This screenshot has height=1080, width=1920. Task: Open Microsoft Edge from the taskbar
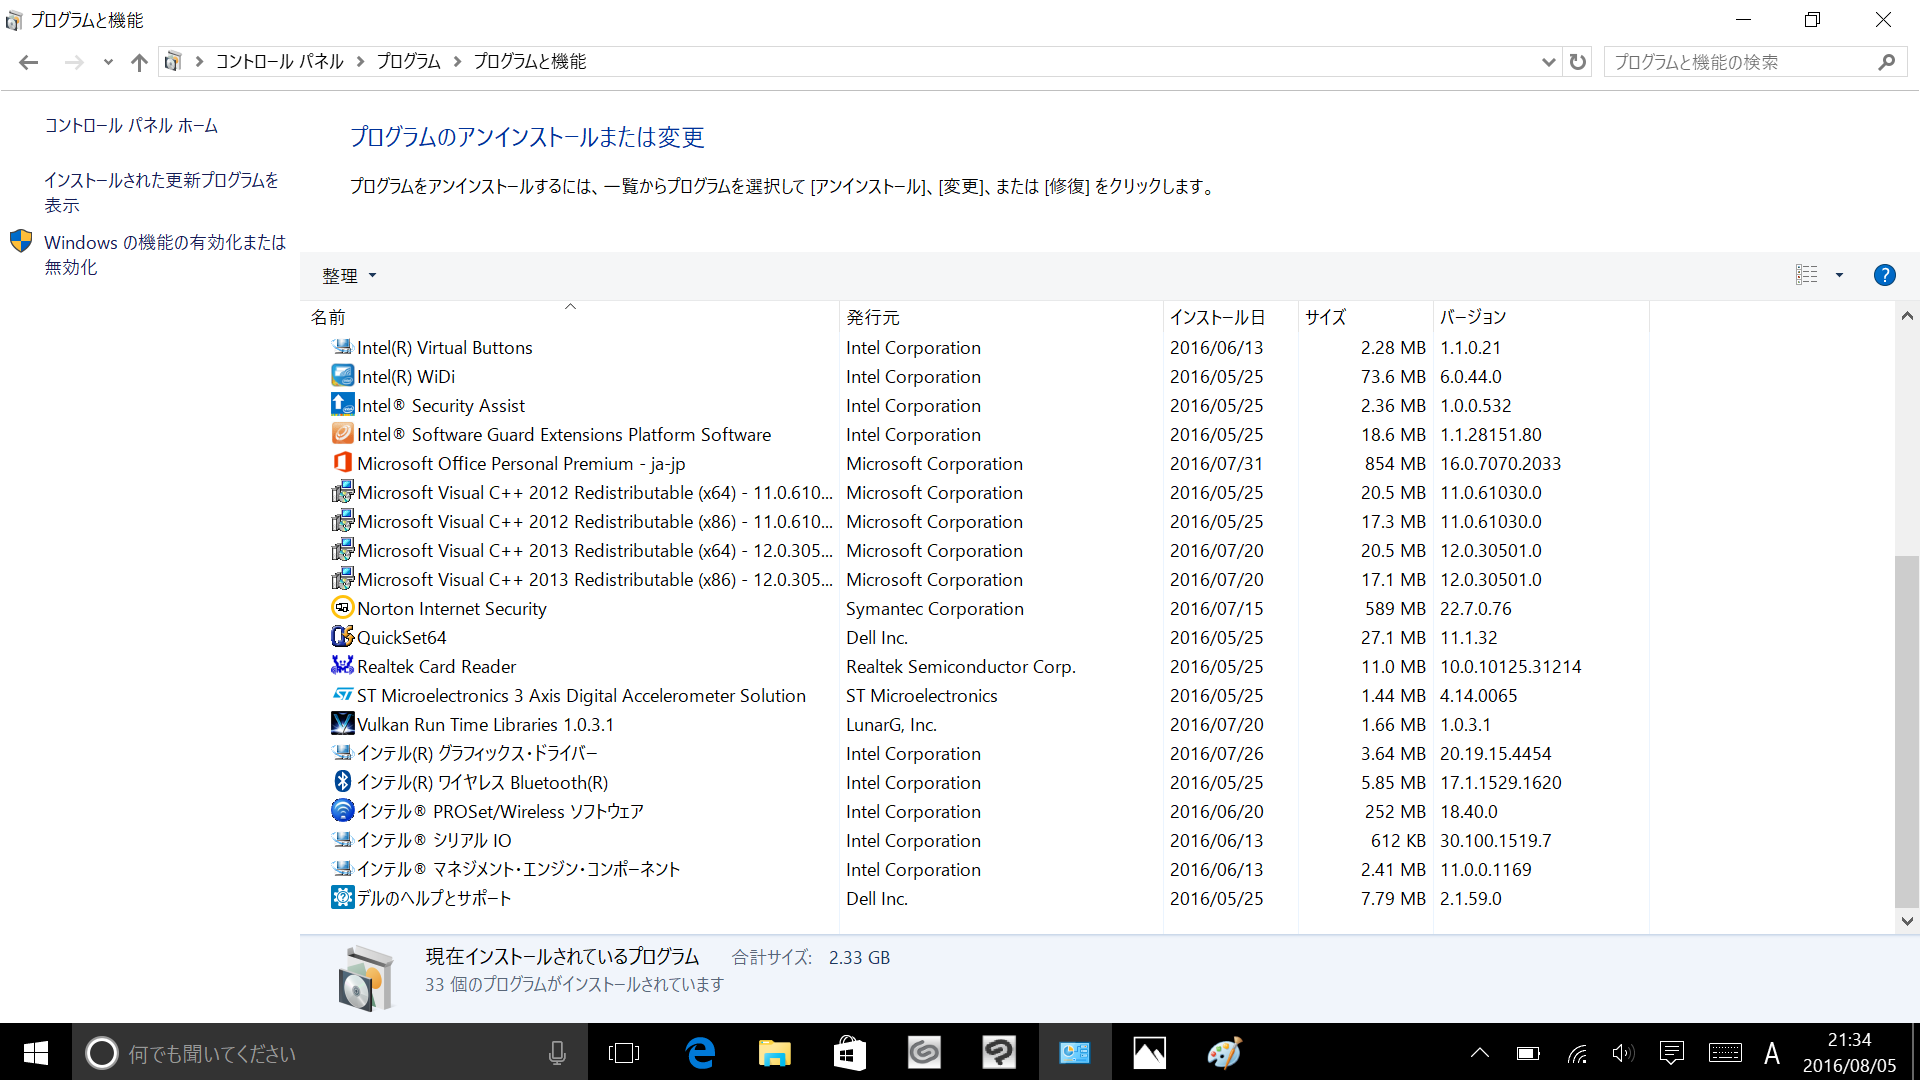[x=700, y=1052]
